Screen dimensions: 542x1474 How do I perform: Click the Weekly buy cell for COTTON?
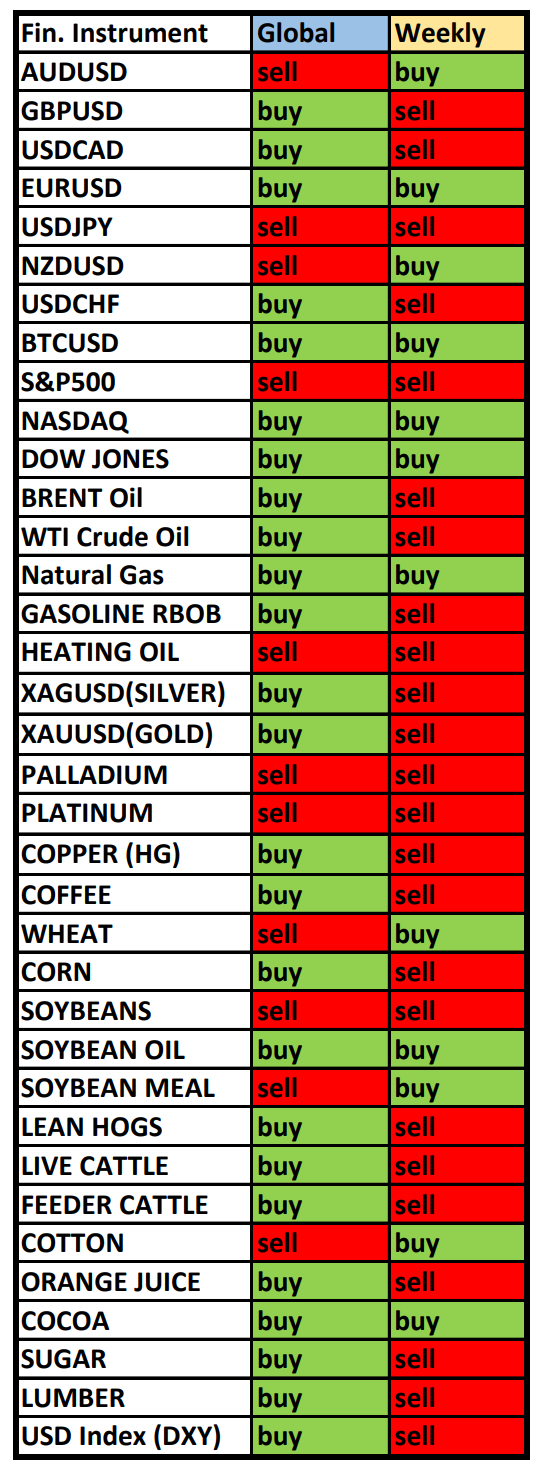coord(457,1243)
